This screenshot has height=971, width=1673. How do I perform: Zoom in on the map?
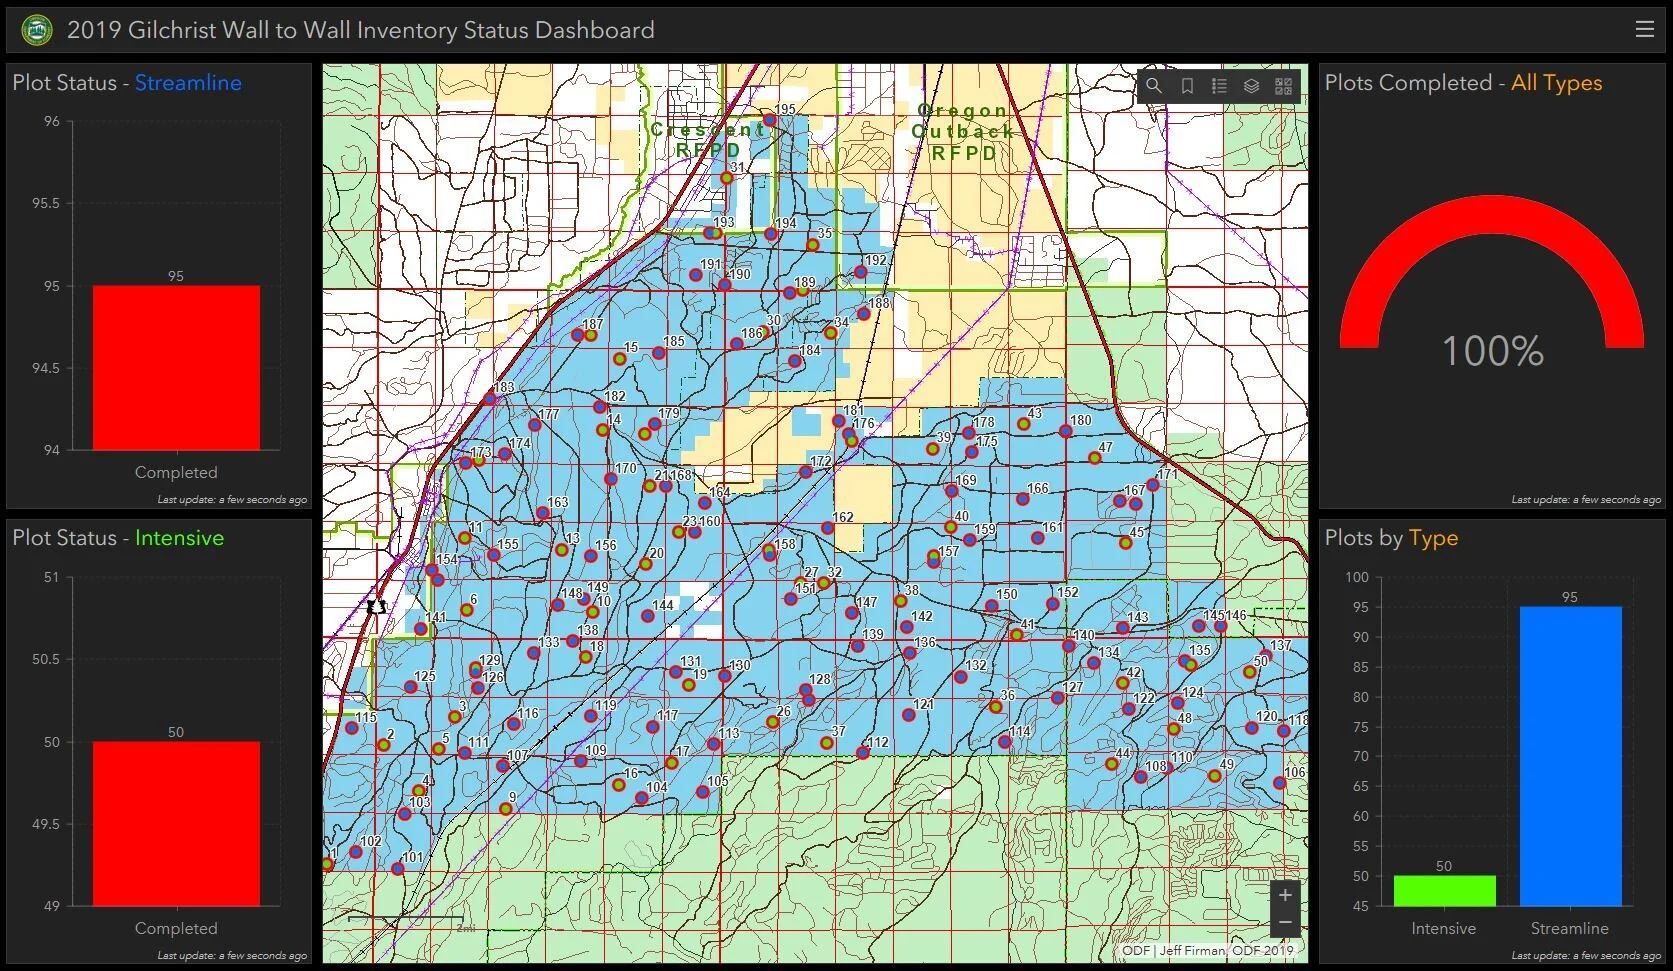(1286, 895)
